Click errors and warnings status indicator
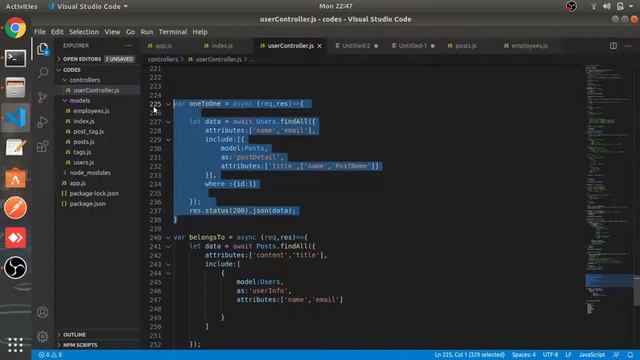Viewport: 640px width, 360px height. [x=50, y=355]
